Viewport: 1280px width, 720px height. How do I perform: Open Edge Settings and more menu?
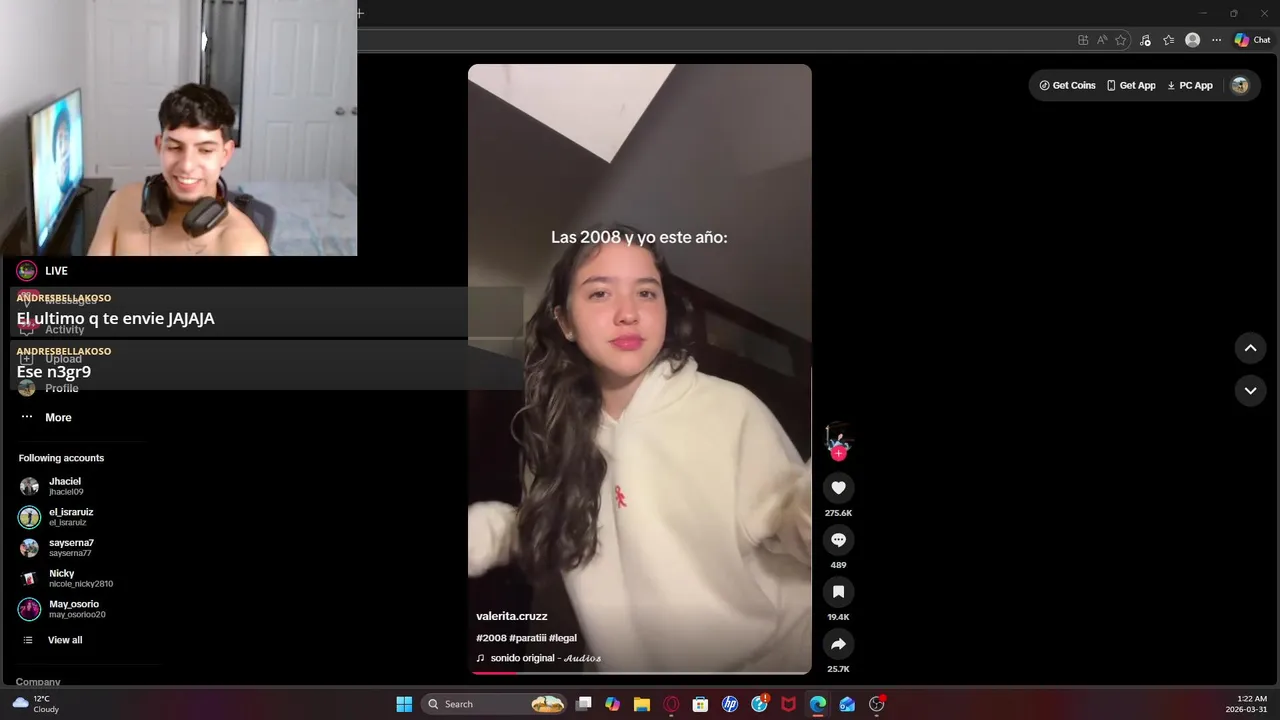pyautogui.click(x=1216, y=40)
